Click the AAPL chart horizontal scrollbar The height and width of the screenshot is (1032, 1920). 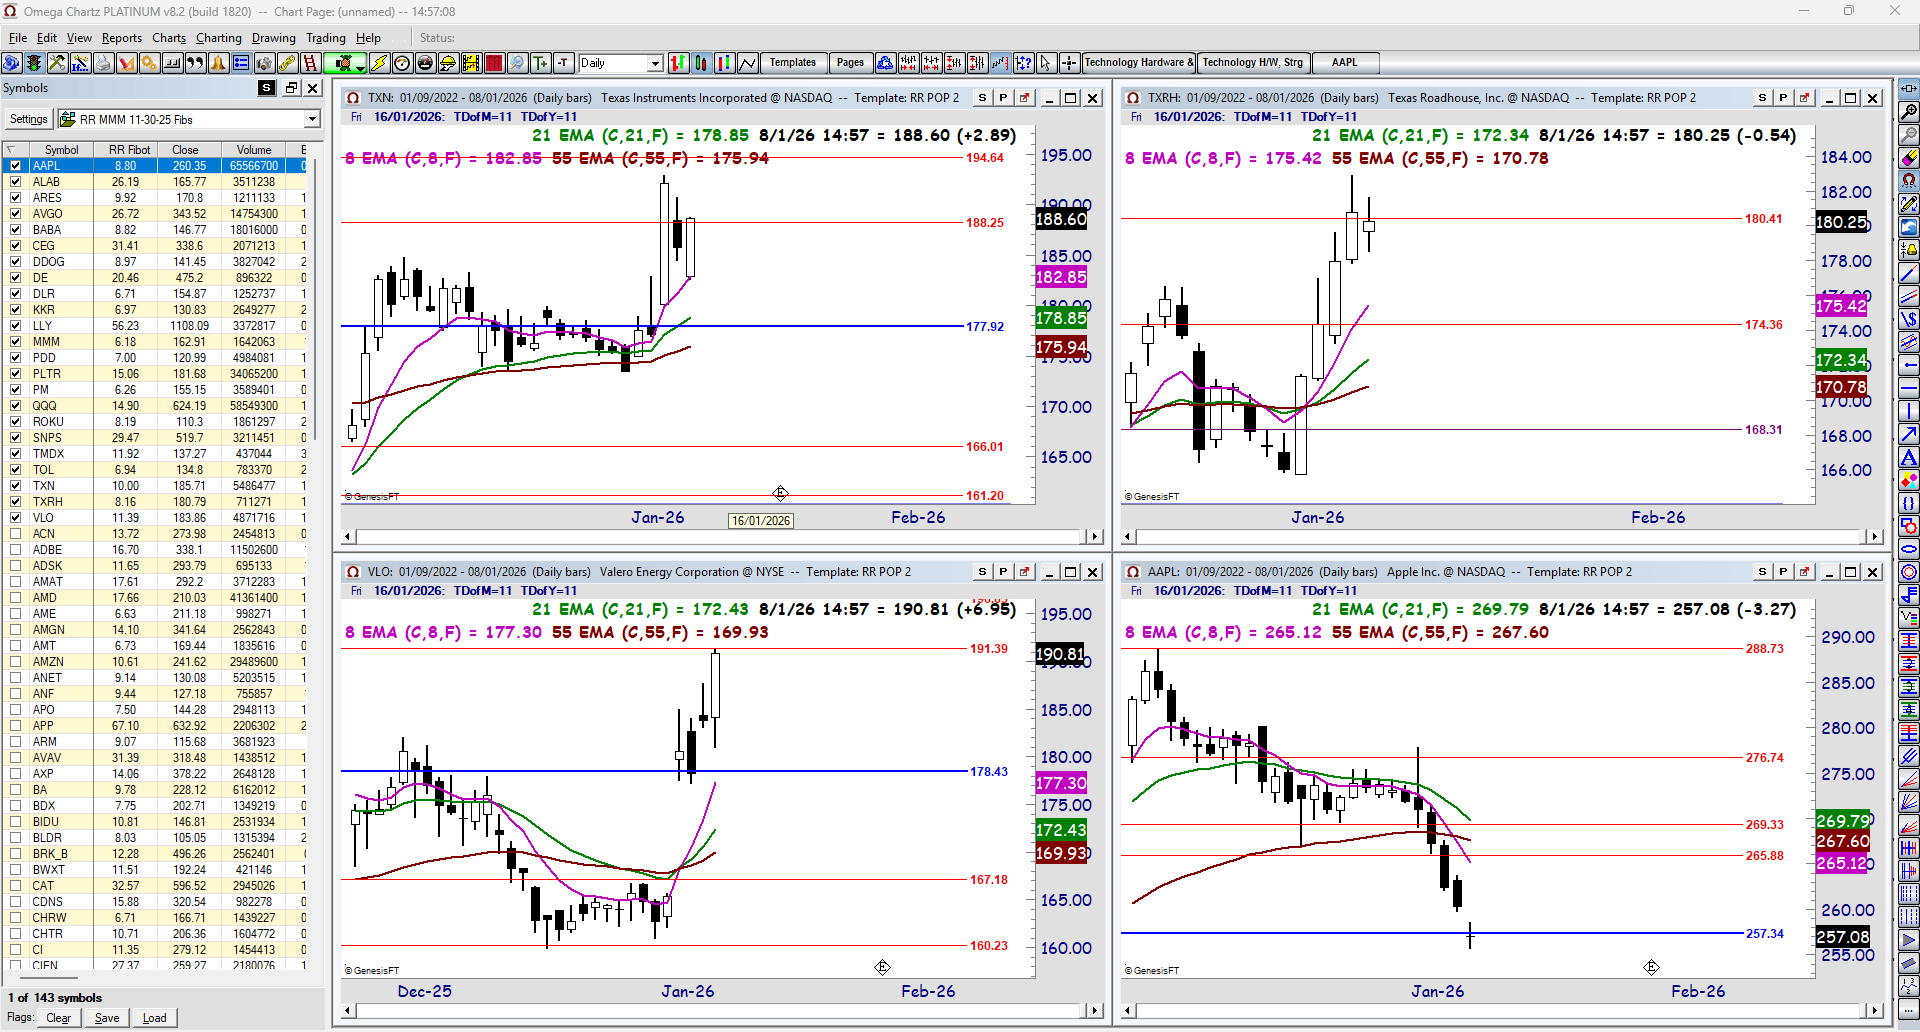[1501, 1011]
